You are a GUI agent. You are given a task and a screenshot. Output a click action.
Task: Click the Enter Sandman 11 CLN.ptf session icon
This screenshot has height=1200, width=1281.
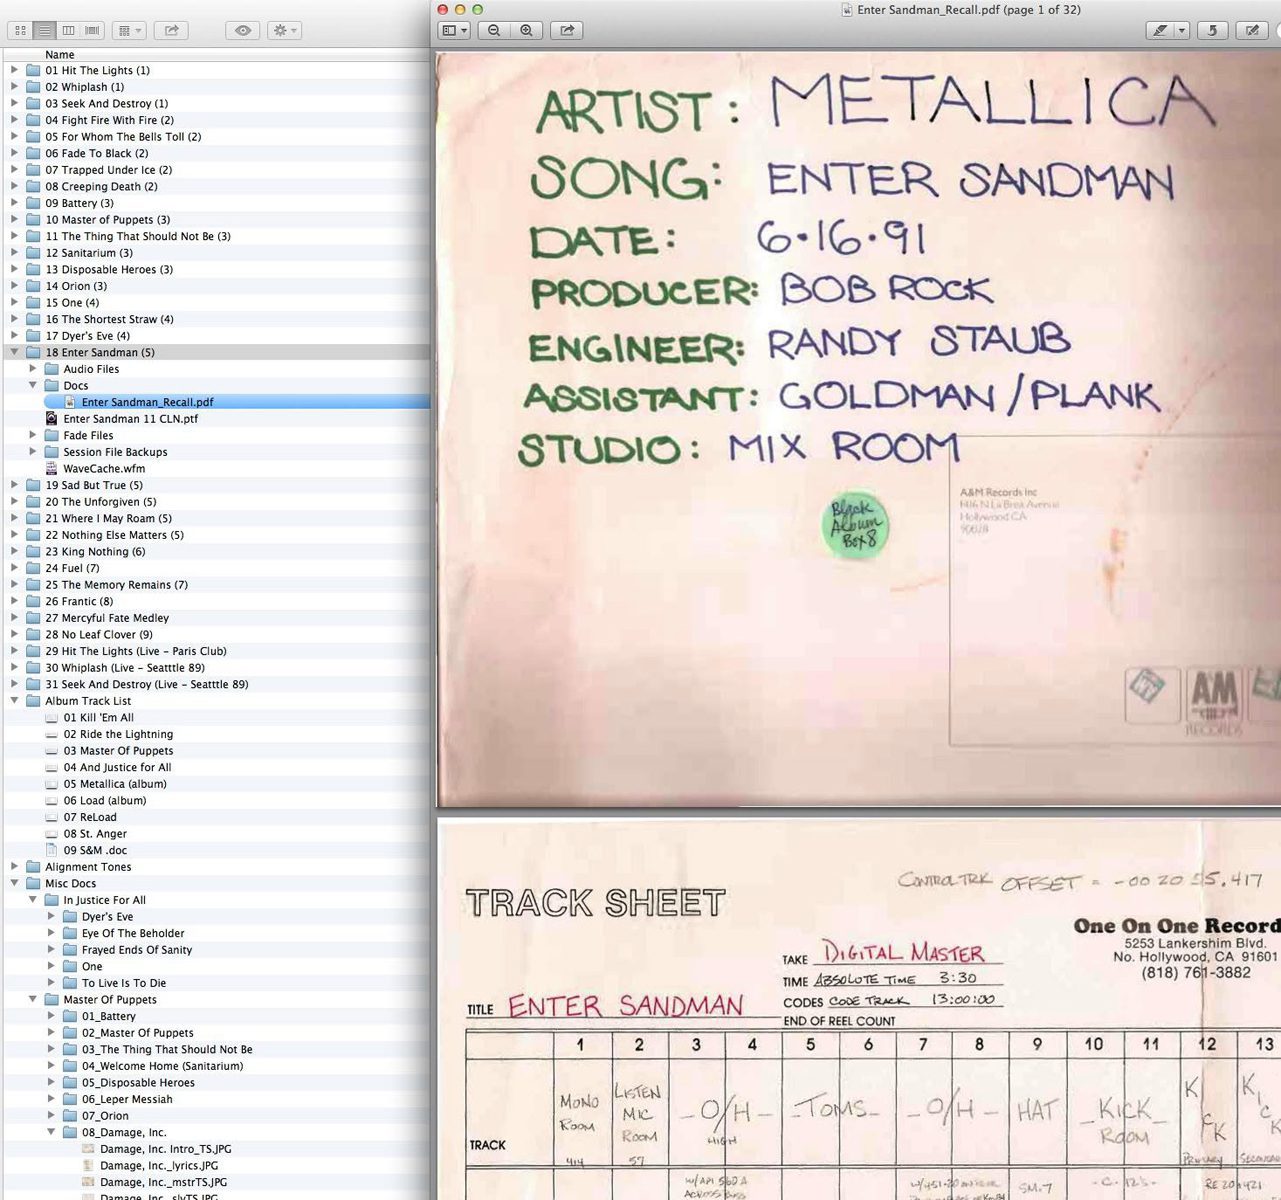pos(52,419)
